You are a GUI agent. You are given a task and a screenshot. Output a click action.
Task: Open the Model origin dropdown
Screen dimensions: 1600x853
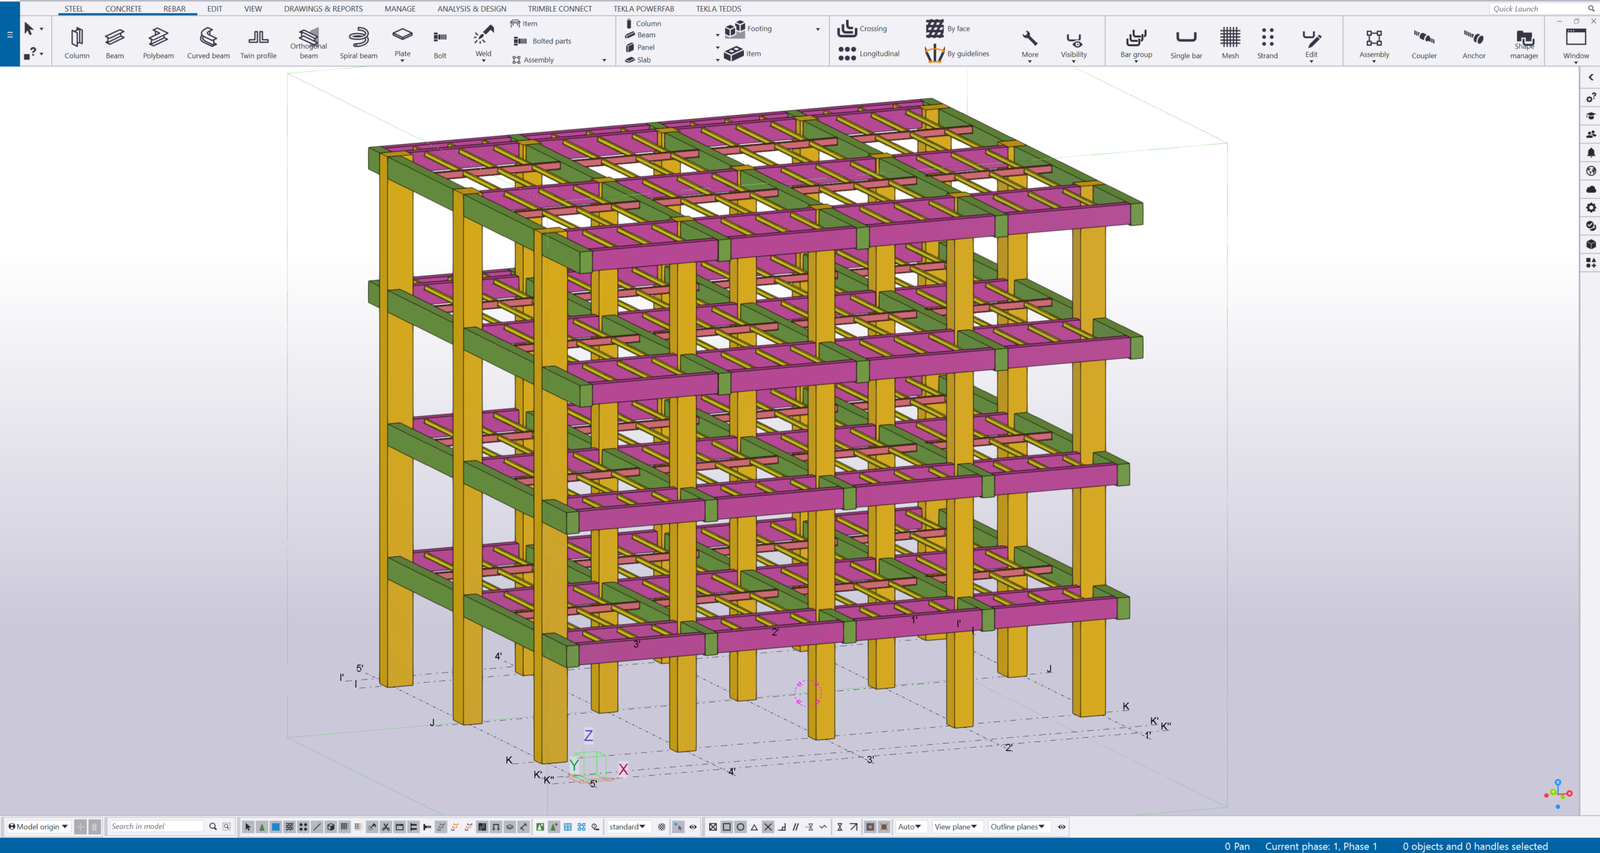39,827
